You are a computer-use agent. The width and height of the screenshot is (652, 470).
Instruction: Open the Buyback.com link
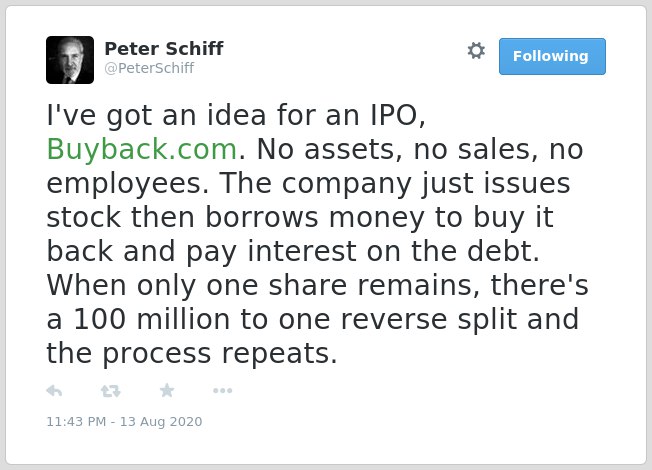tap(142, 149)
